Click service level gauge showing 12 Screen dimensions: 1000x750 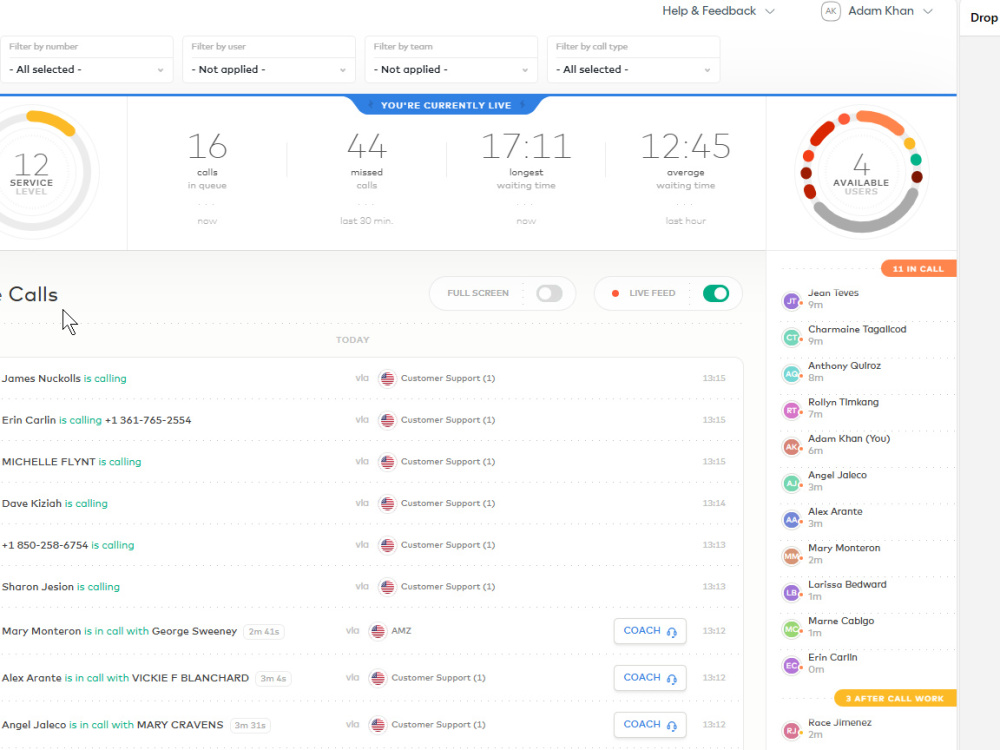(32, 172)
